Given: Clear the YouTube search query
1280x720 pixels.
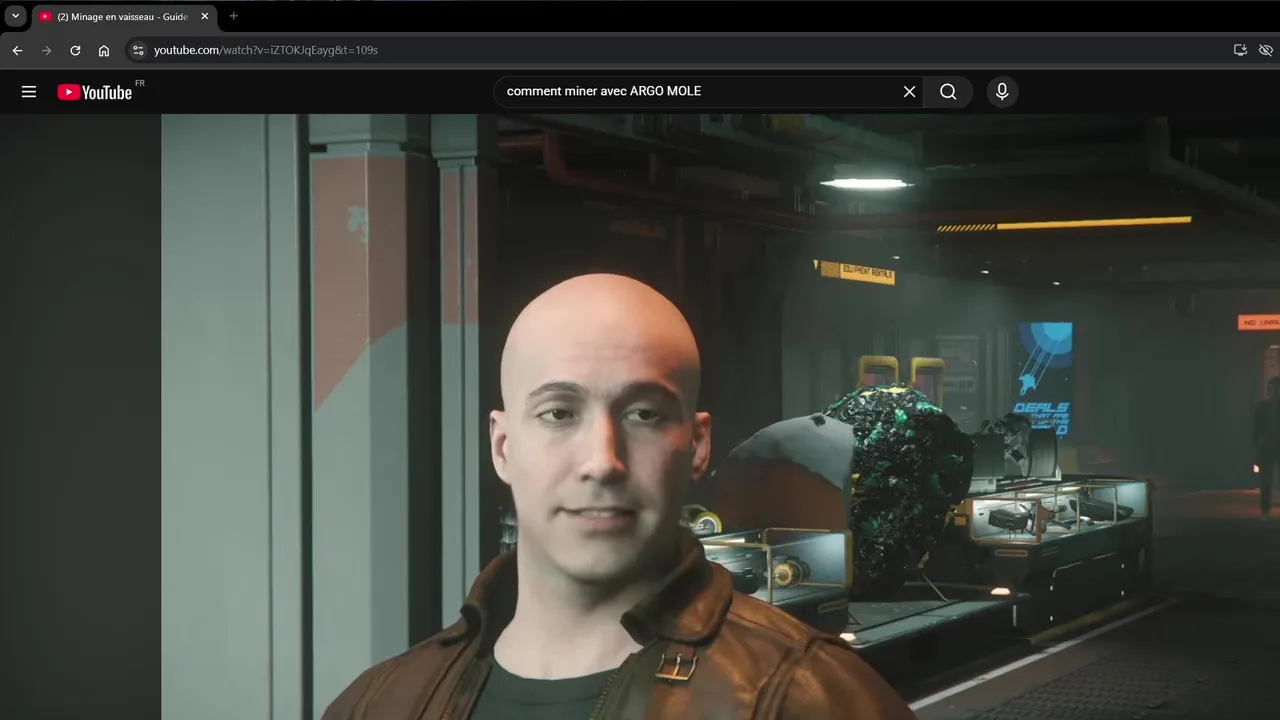Looking at the screenshot, I should 909,92.
